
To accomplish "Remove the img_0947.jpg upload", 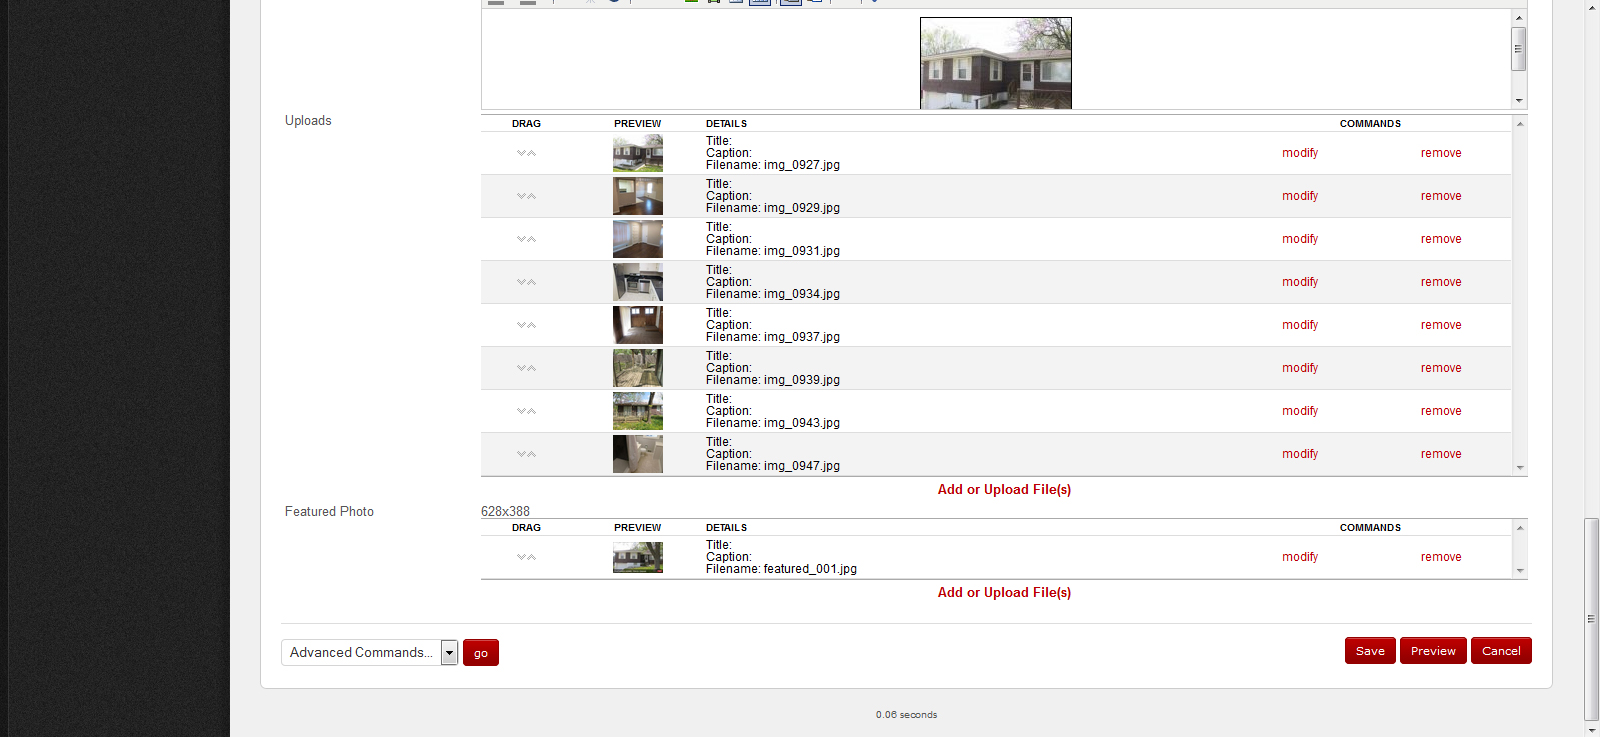I will [1441, 454].
